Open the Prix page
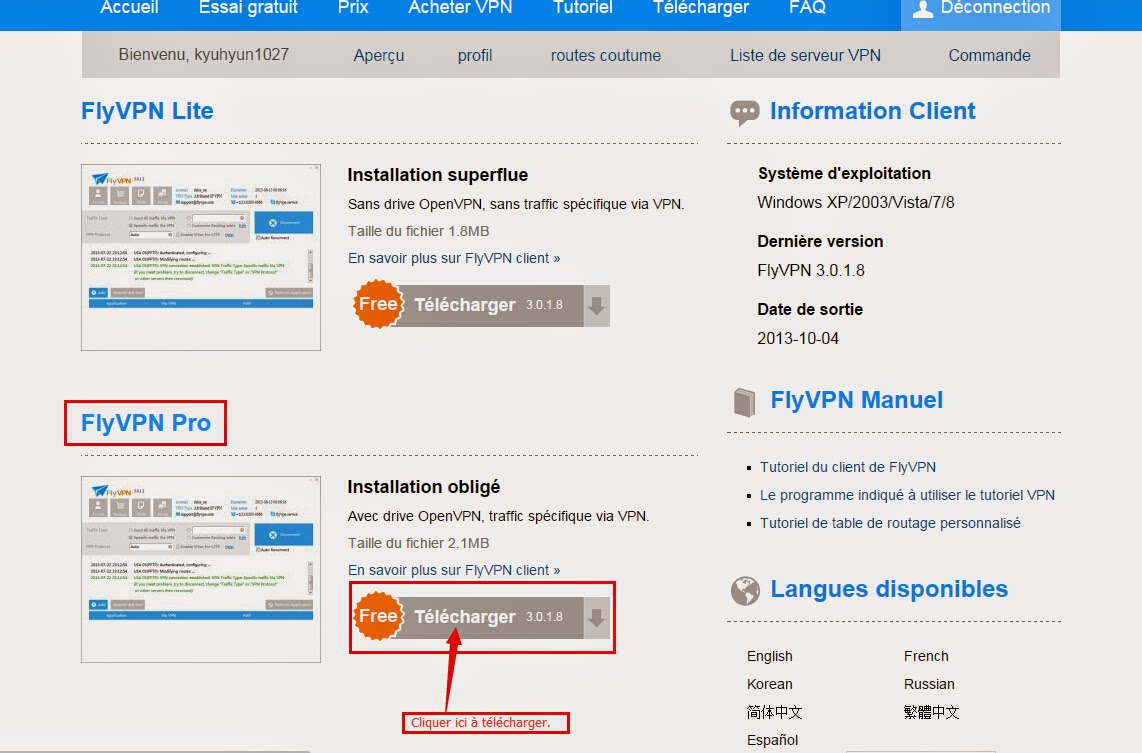Screen dimensions: 1142x753 pyautogui.click(x=353, y=8)
